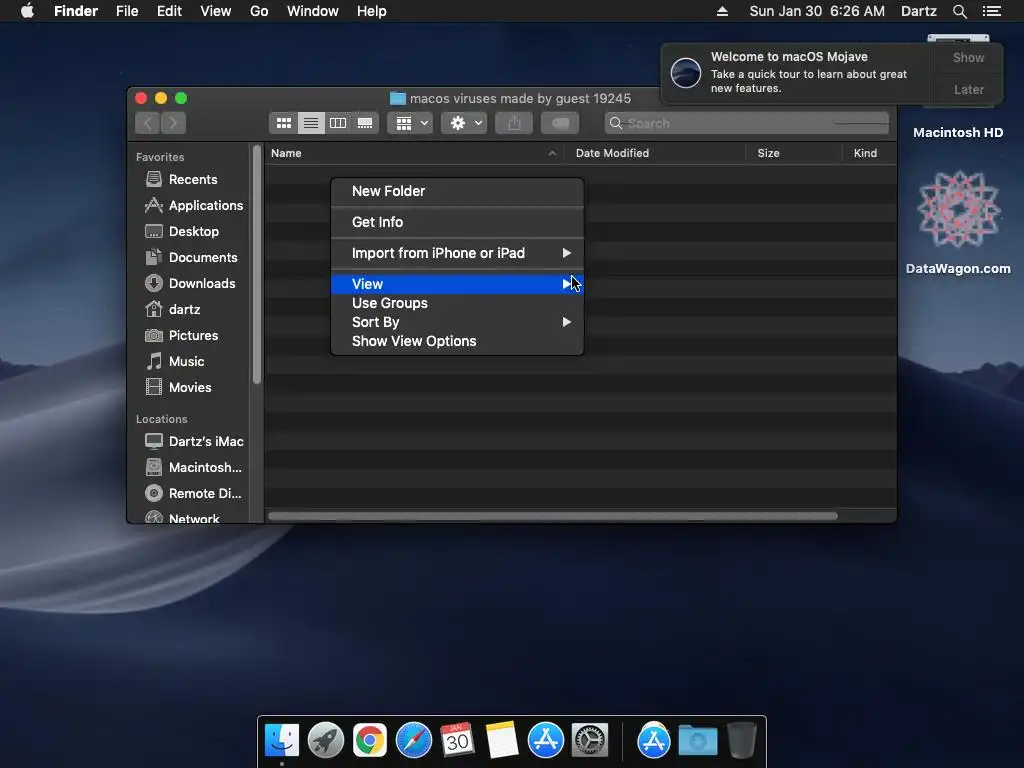1024x768 pixels.
Task: Open the Apple menu
Action: tap(27, 11)
